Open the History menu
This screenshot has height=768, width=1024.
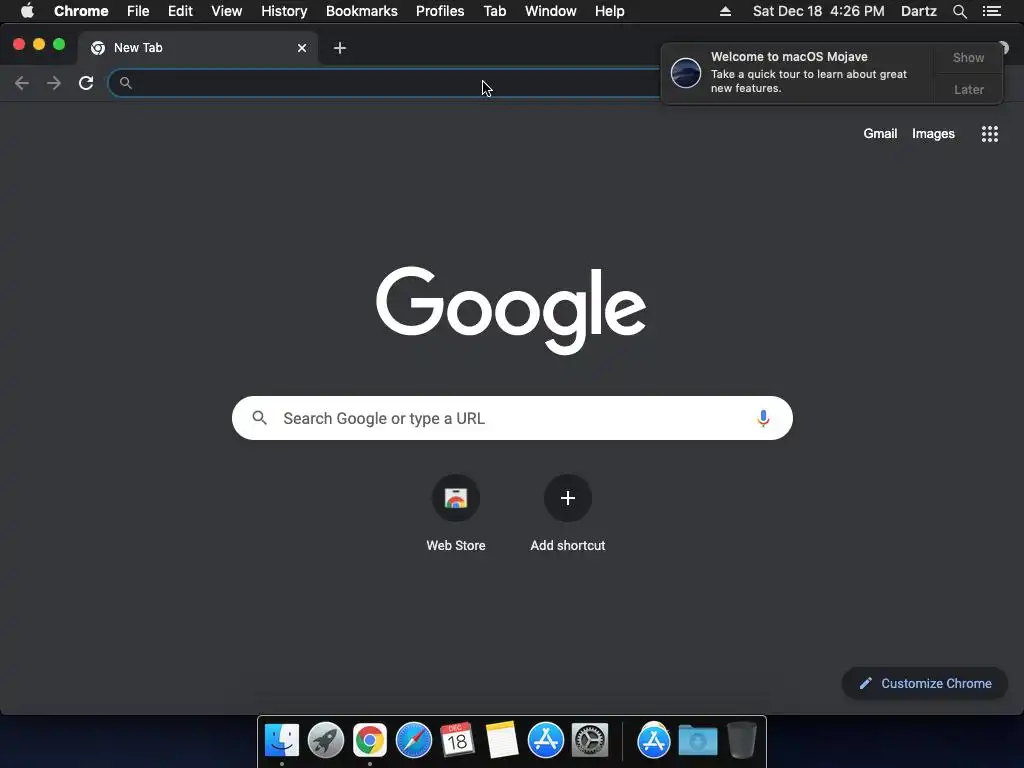(x=284, y=11)
